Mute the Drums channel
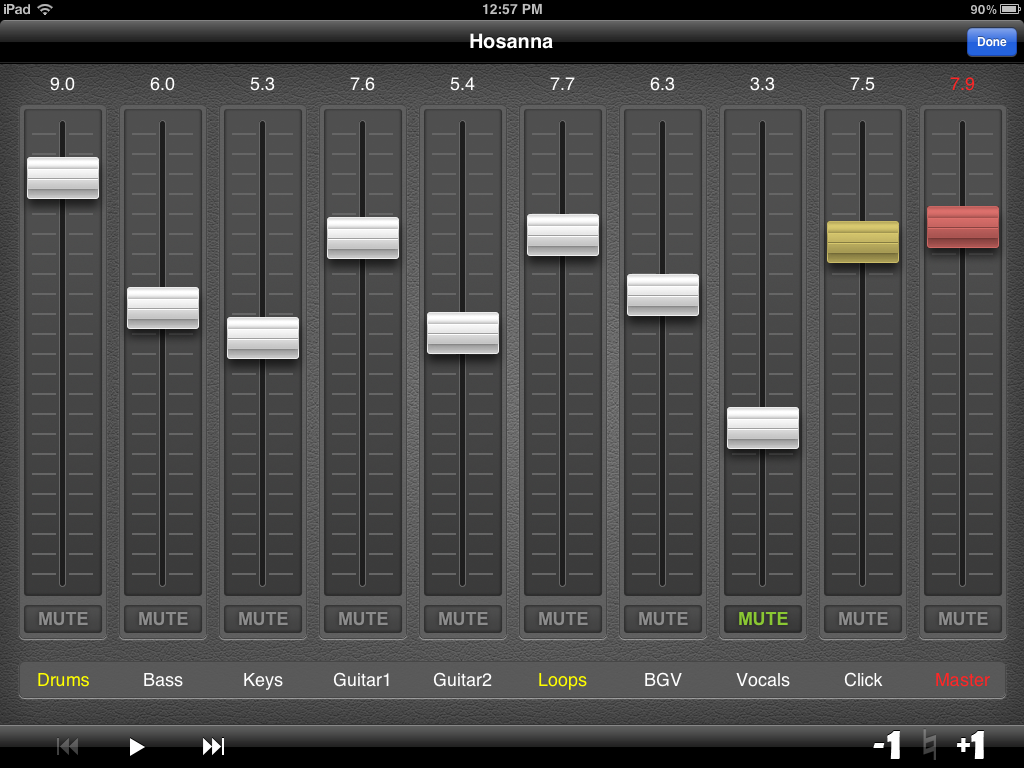This screenshot has height=768, width=1024. pyautogui.click(x=63, y=618)
